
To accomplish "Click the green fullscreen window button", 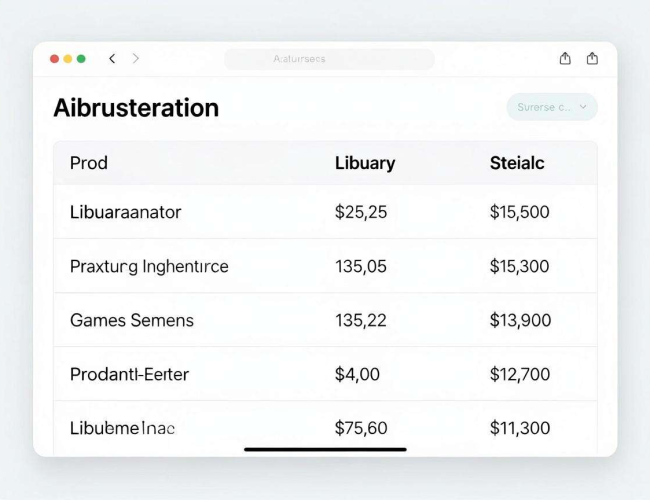I will click(81, 59).
